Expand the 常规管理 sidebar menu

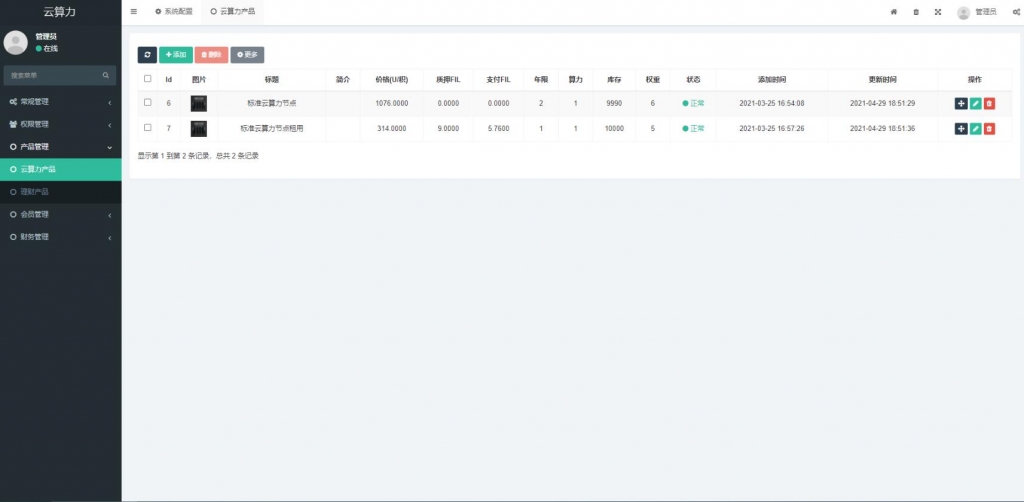(x=60, y=102)
